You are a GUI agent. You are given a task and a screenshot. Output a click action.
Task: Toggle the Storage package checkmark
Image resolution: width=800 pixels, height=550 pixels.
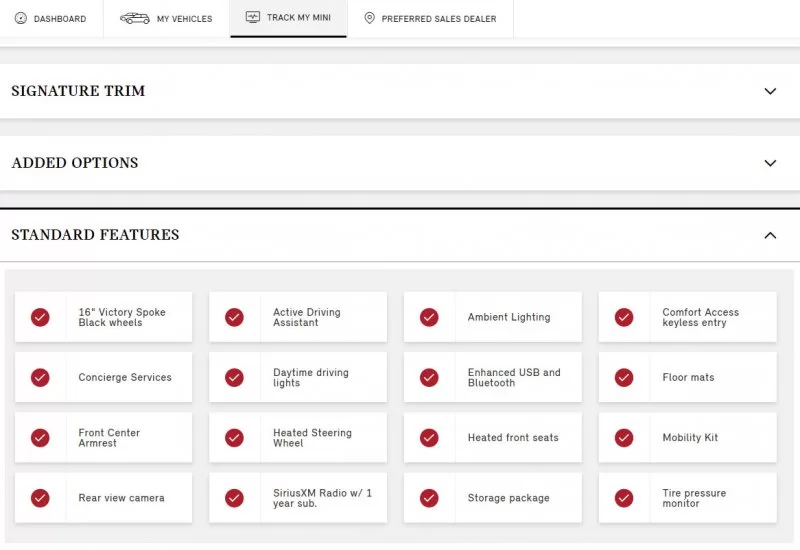[x=429, y=498]
